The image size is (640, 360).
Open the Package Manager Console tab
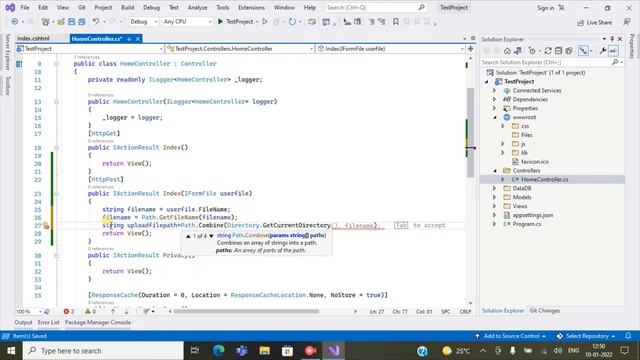(x=98, y=322)
